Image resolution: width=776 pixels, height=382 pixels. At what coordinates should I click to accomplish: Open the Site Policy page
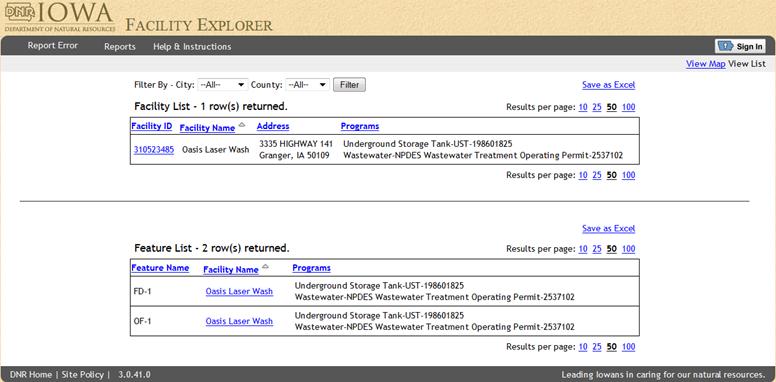coord(83,375)
